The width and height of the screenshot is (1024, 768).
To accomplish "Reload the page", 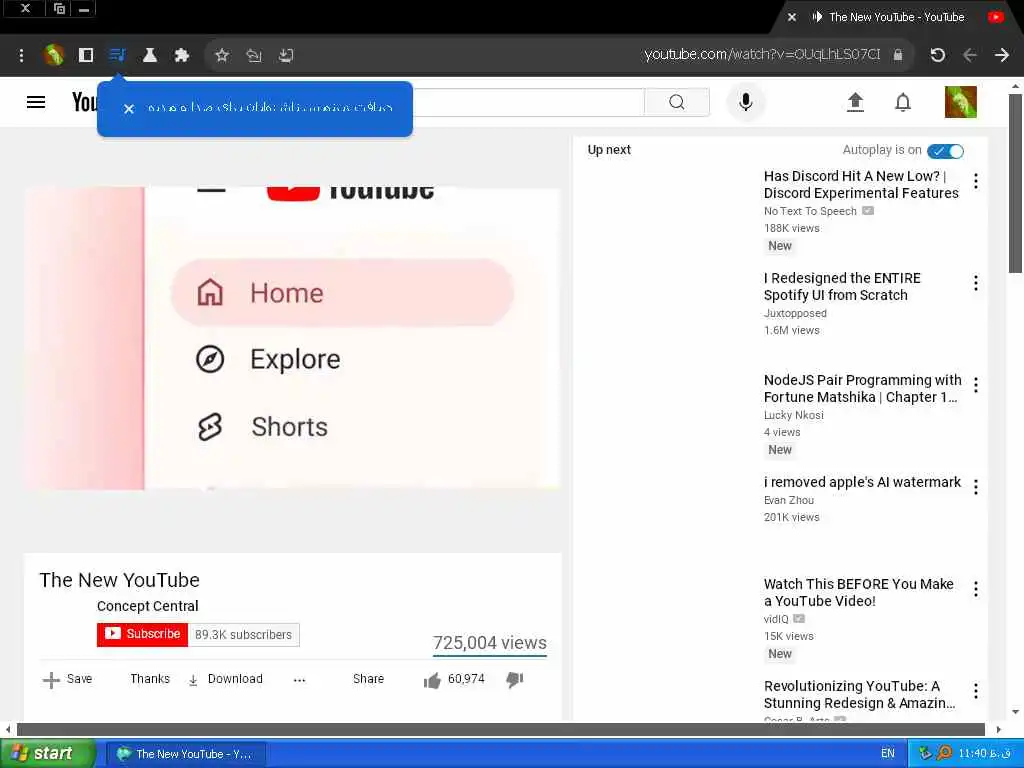I will click(x=938, y=55).
